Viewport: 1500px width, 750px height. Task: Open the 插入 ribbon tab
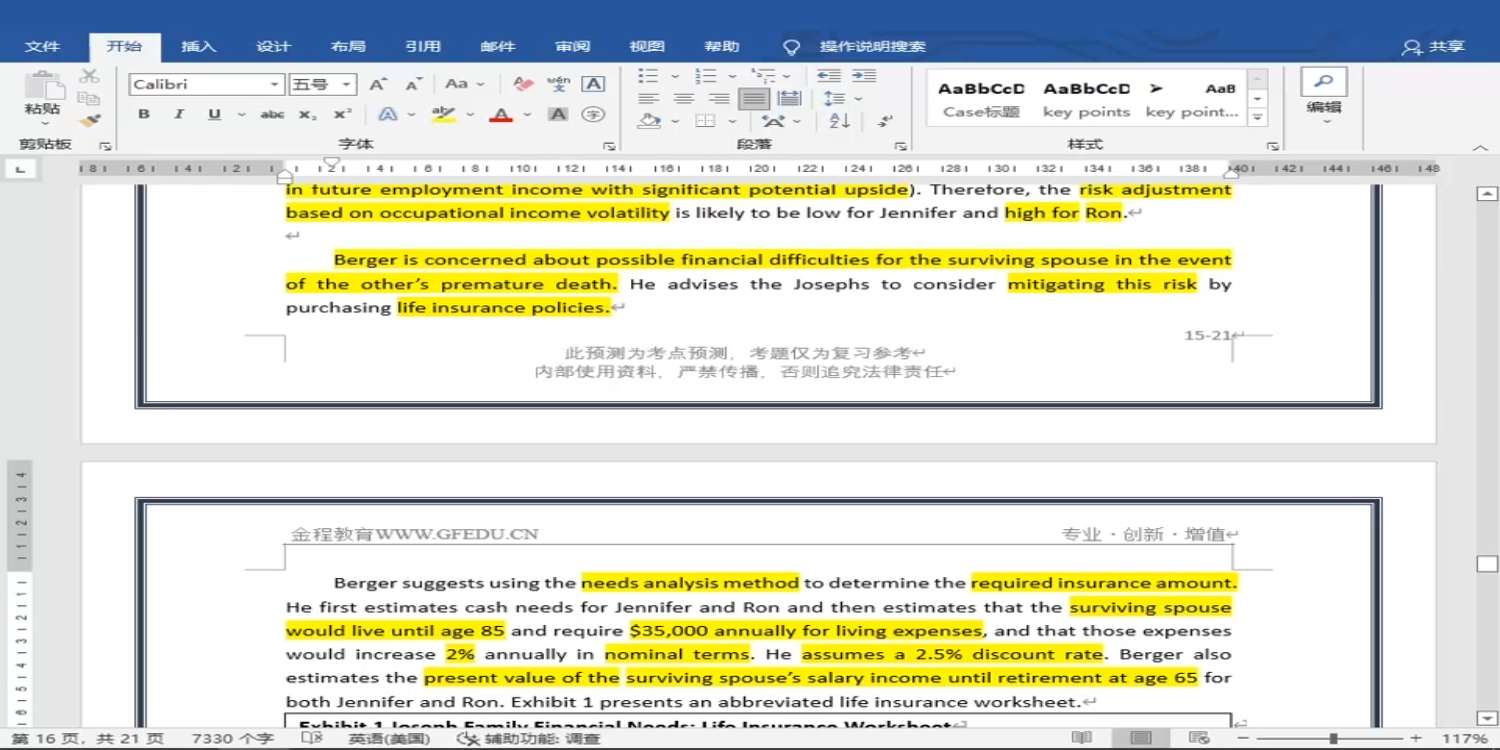coord(198,46)
